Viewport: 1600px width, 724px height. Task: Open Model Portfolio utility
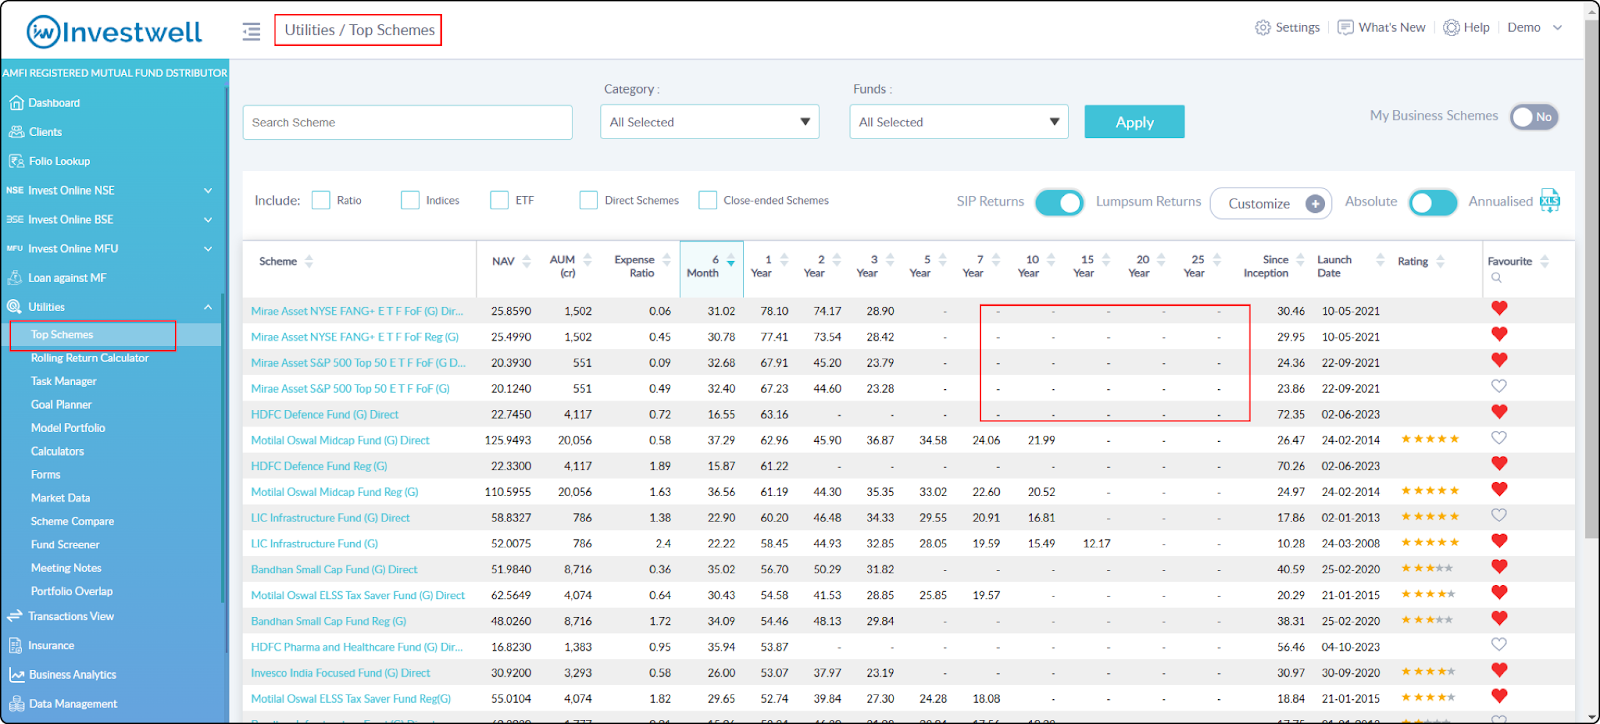click(68, 428)
